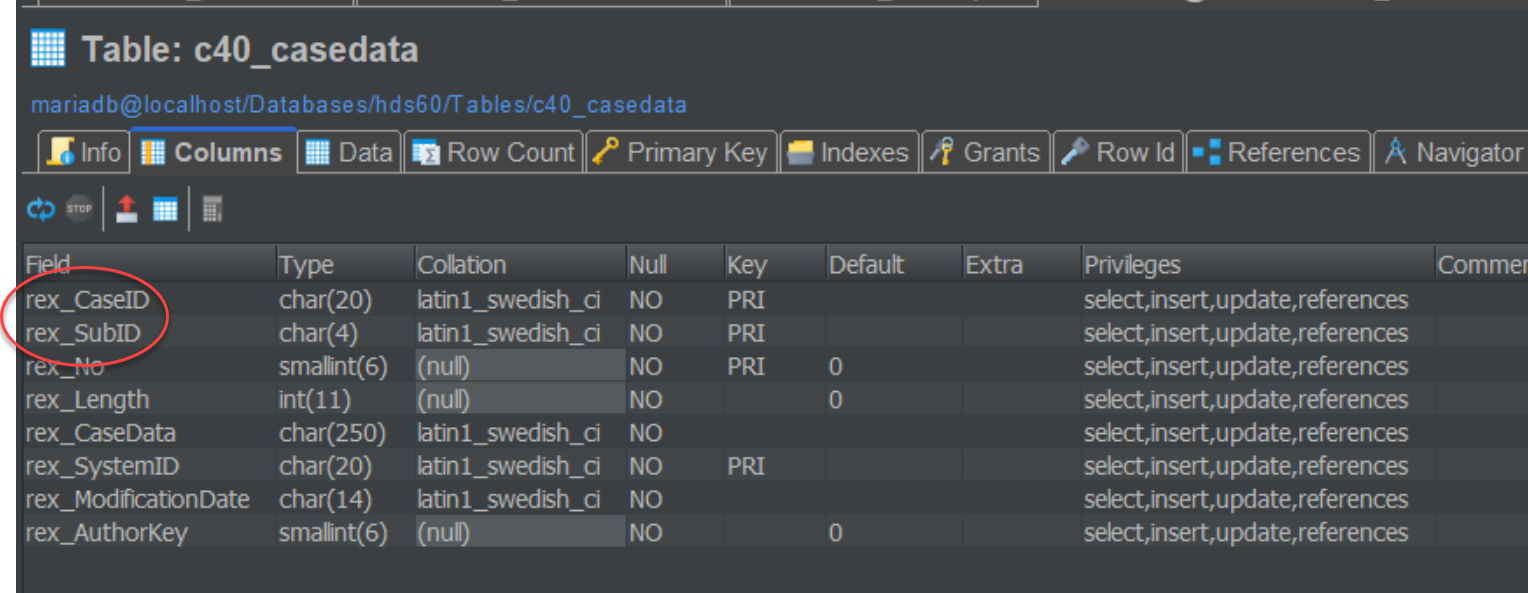Image resolution: width=1528 pixels, height=593 pixels.
Task: Switch to the References tab
Action: 1278,152
